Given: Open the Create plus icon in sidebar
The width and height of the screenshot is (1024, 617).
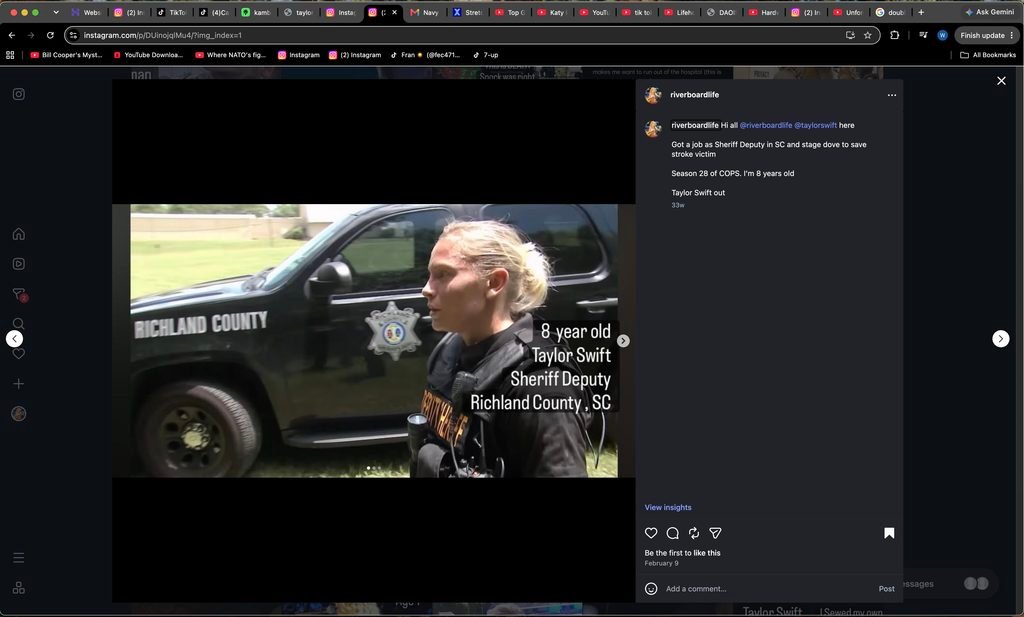Looking at the screenshot, I should pyautogui.click(x=19, y=384).
